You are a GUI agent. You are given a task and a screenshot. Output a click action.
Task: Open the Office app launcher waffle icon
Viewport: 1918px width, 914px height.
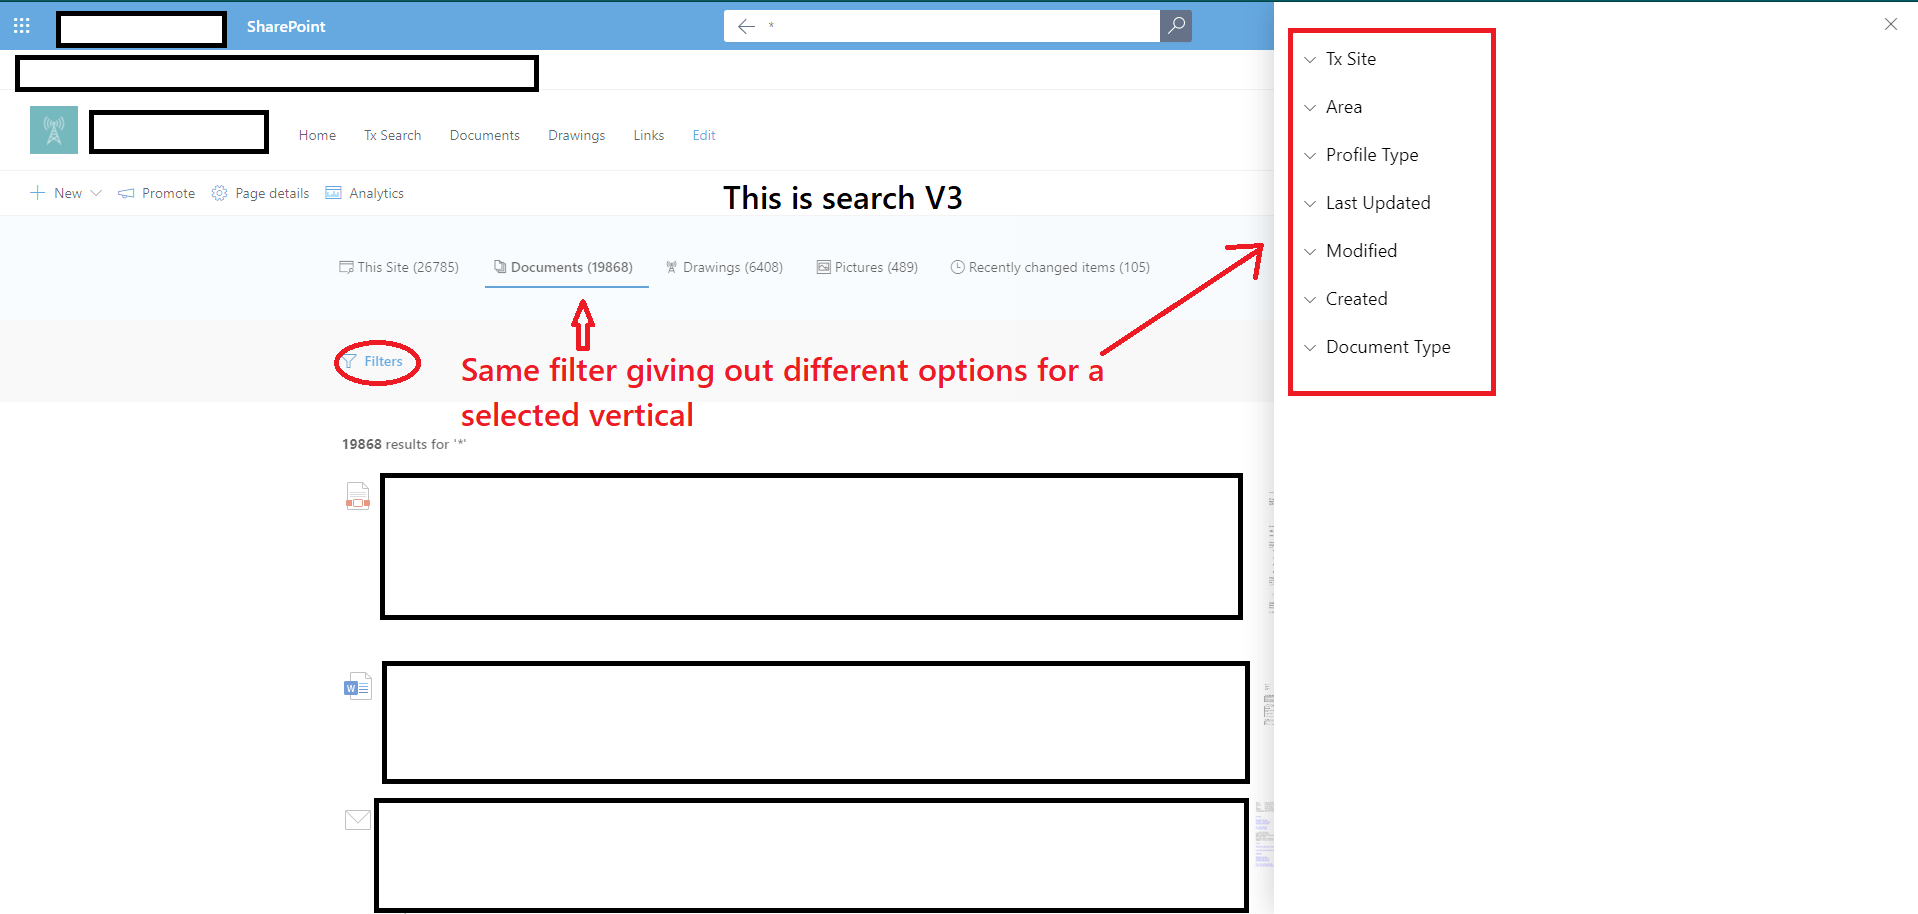click(21, 25)
